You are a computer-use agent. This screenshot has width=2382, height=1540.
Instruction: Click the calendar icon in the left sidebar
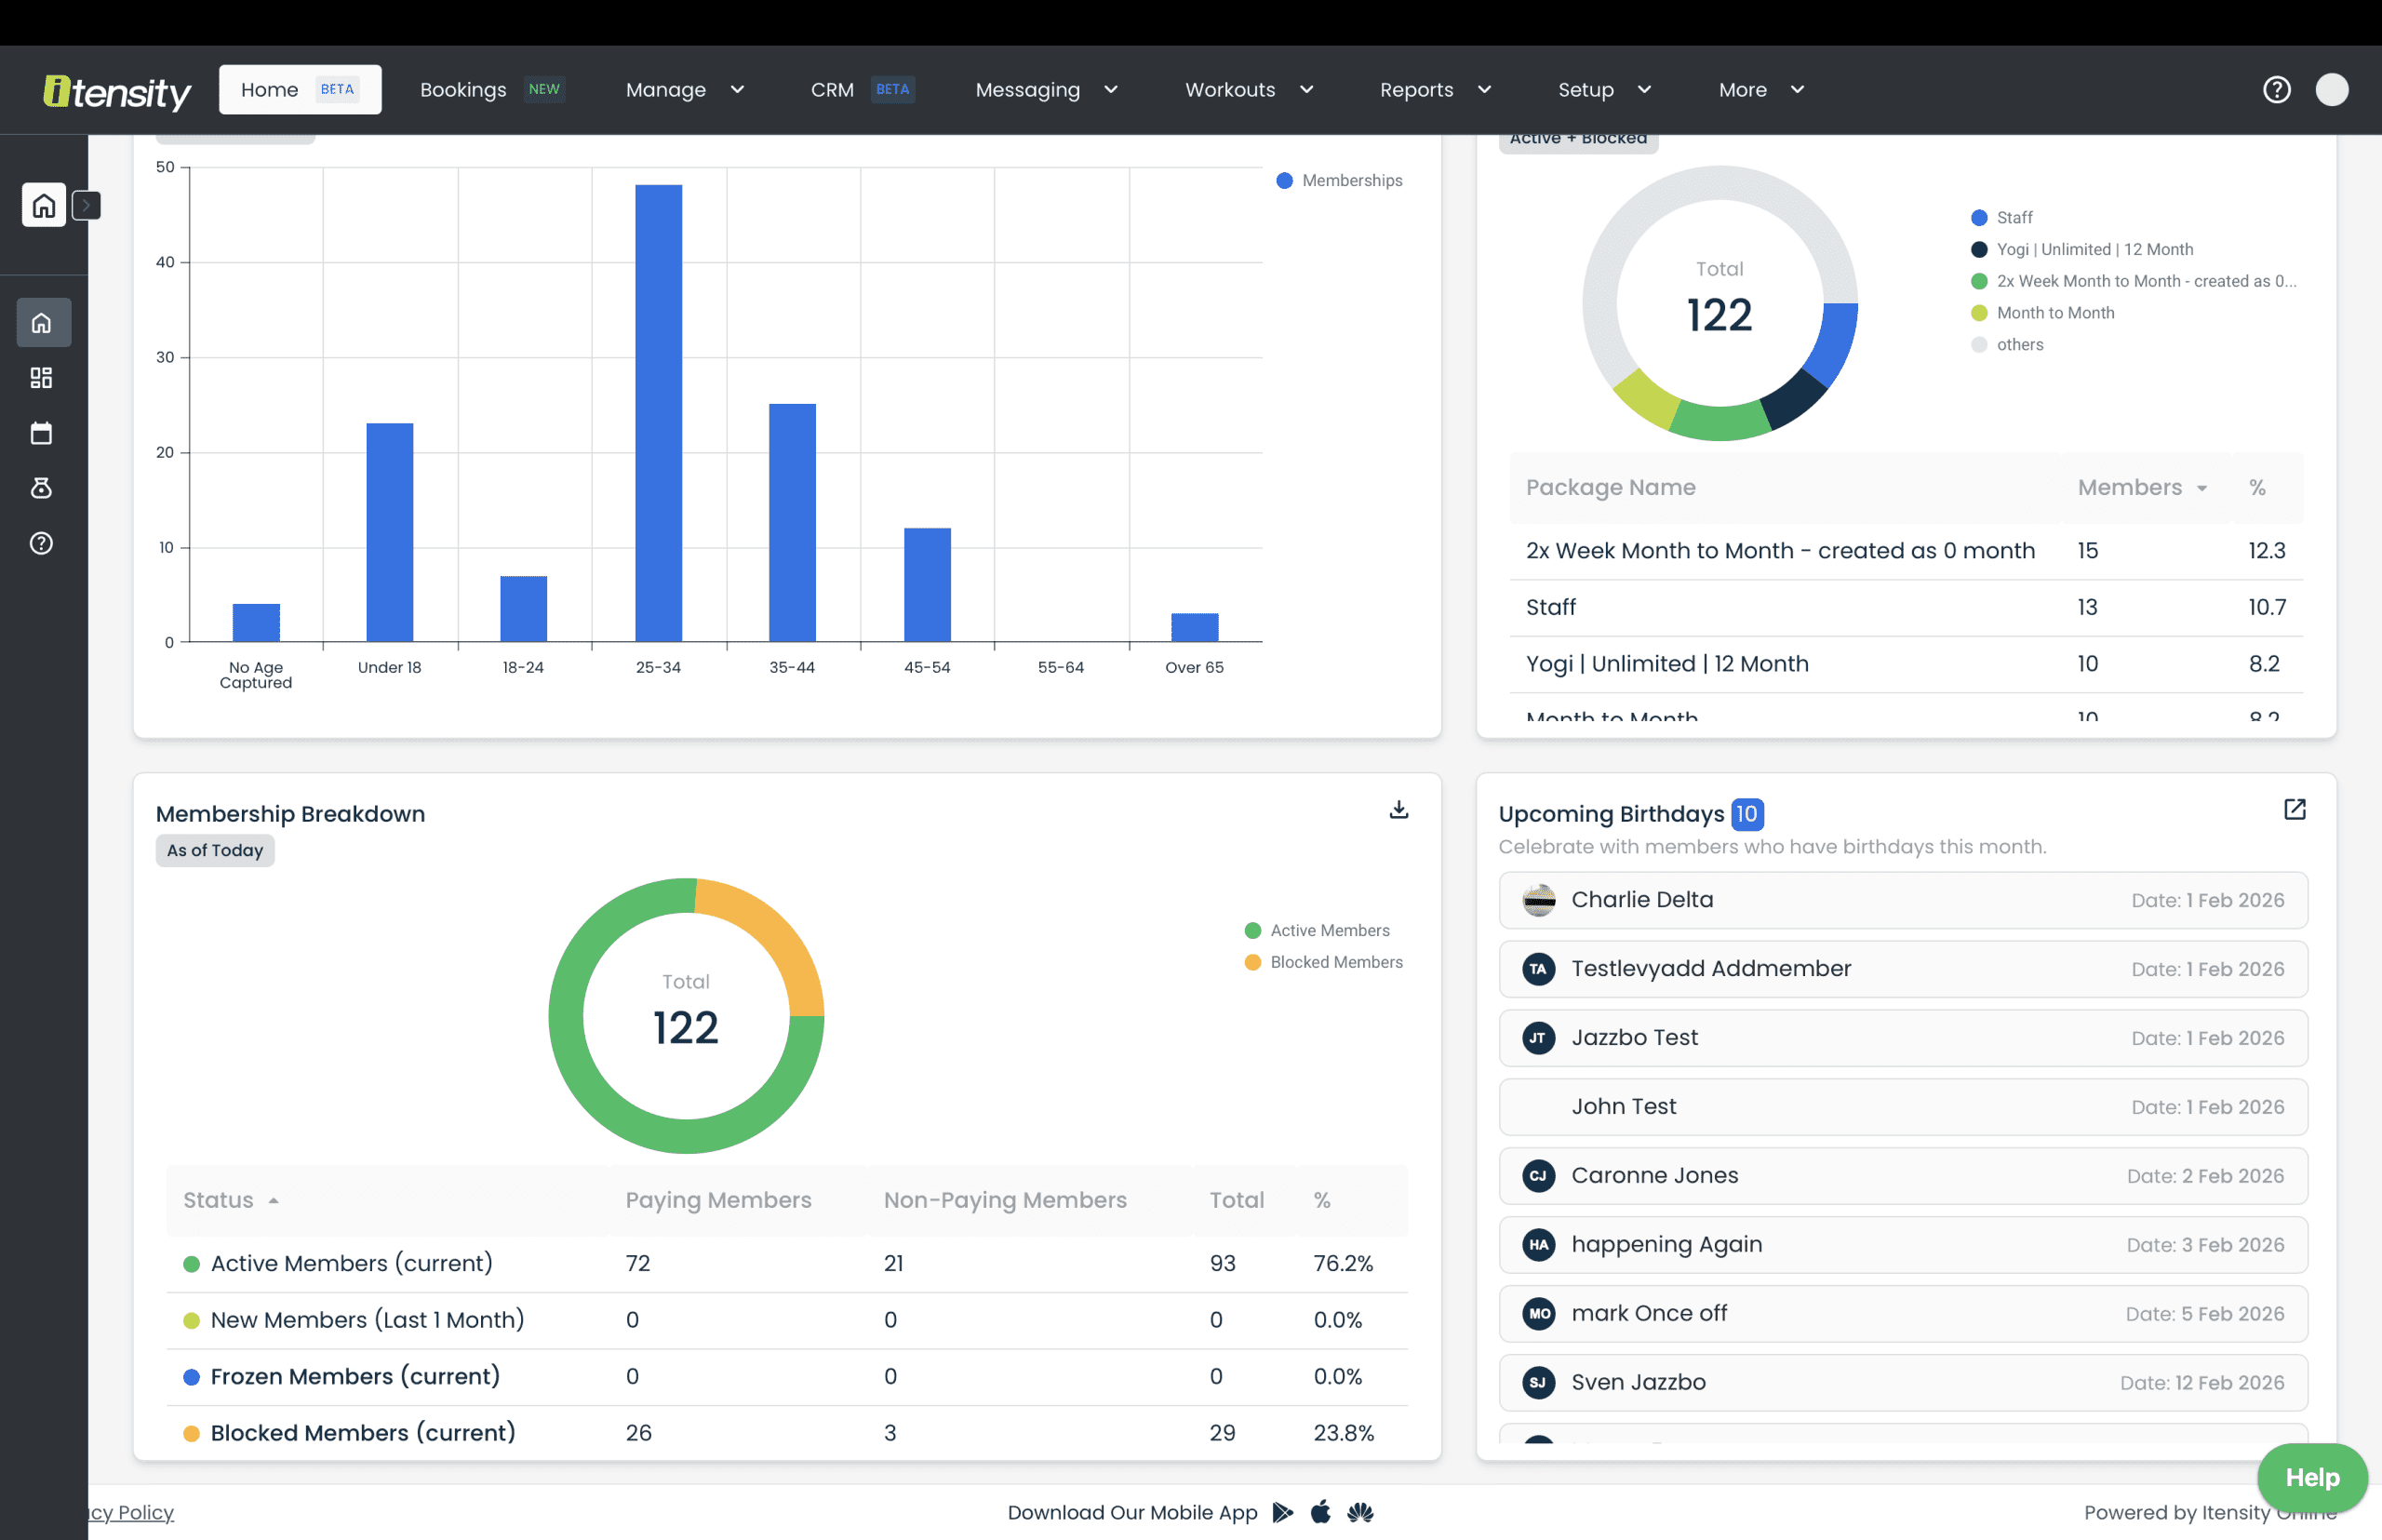41,432
